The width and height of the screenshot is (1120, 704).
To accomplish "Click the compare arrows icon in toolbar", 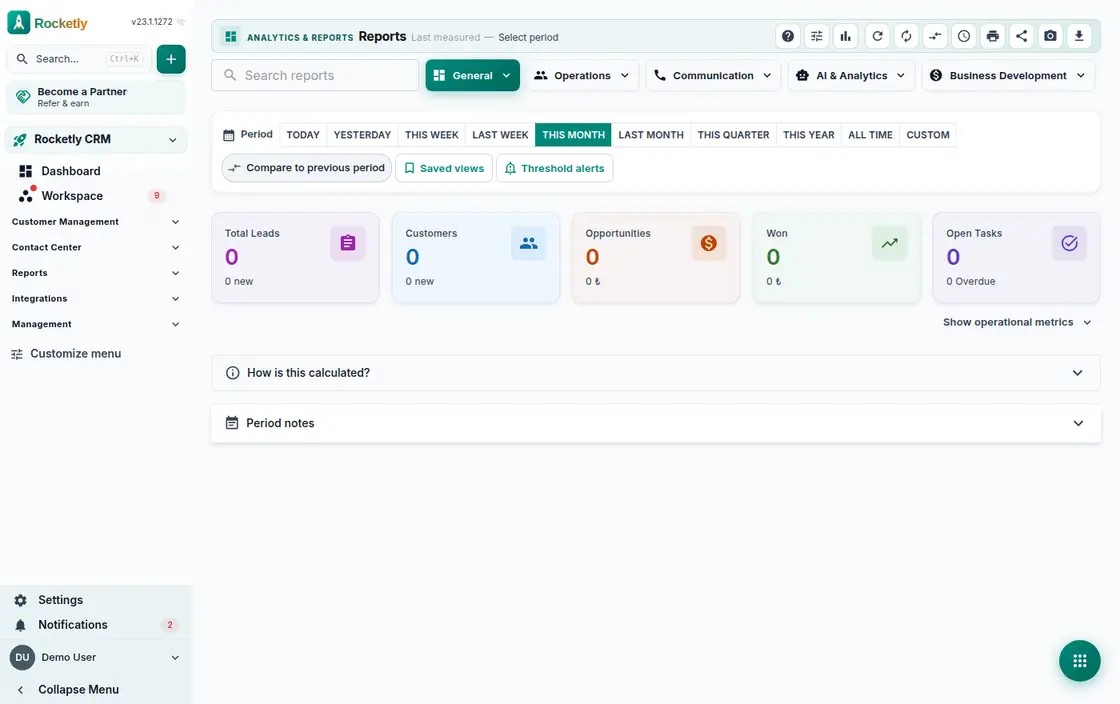I will tap(935, 36).
